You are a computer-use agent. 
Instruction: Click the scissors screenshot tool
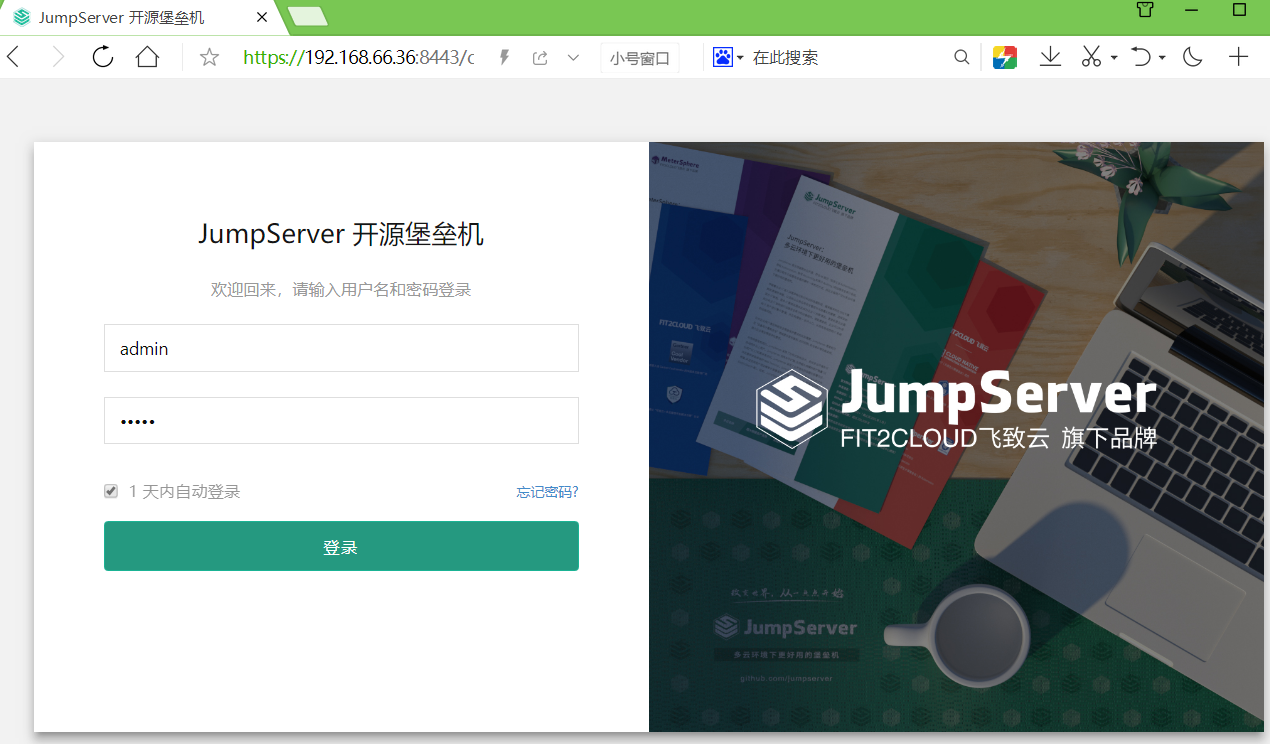1091,58
